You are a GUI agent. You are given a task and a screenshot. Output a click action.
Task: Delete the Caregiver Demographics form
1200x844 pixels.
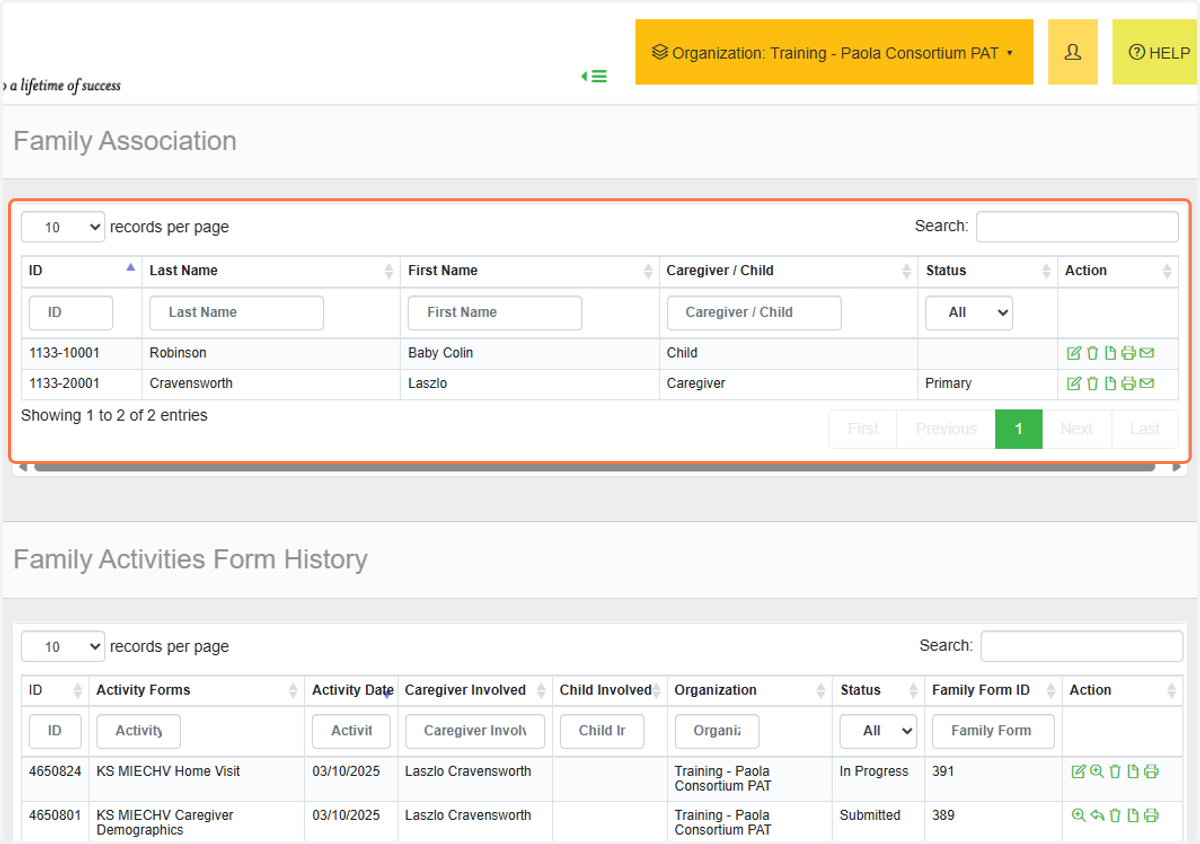(x=1115, y=816)
